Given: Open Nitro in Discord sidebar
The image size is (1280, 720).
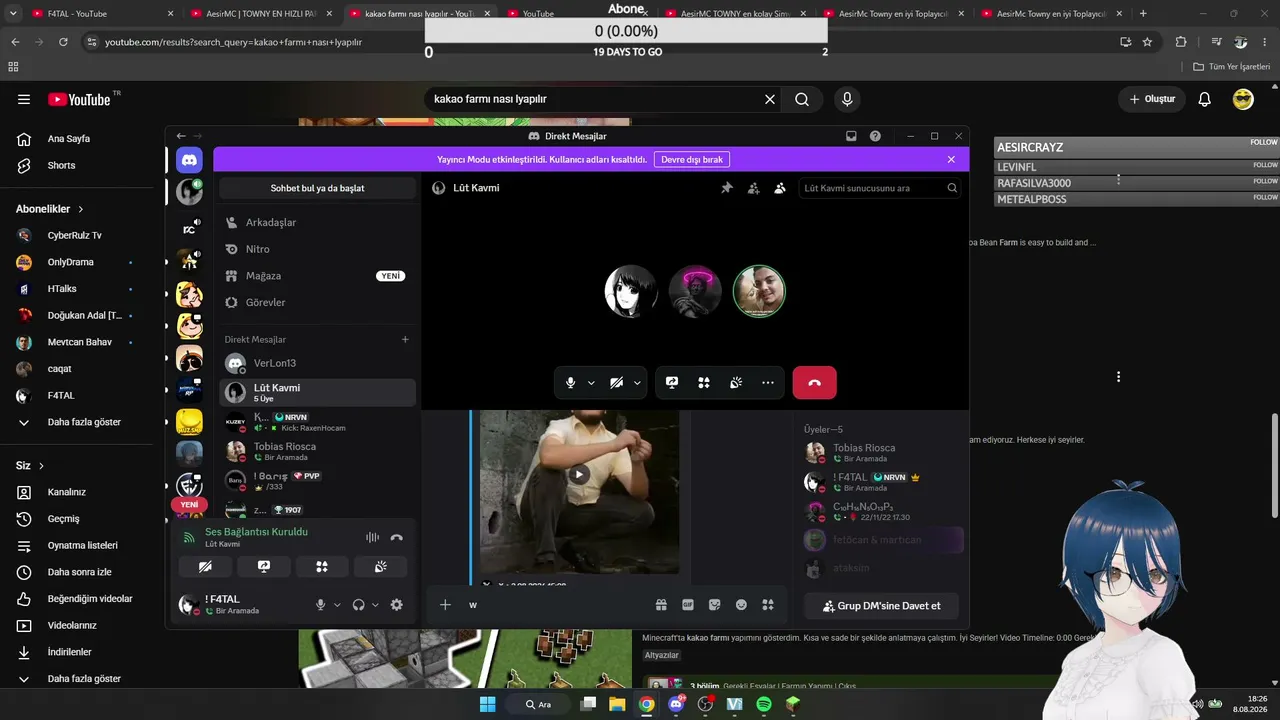Looking at the screenshot, I should tap(317, 249).
